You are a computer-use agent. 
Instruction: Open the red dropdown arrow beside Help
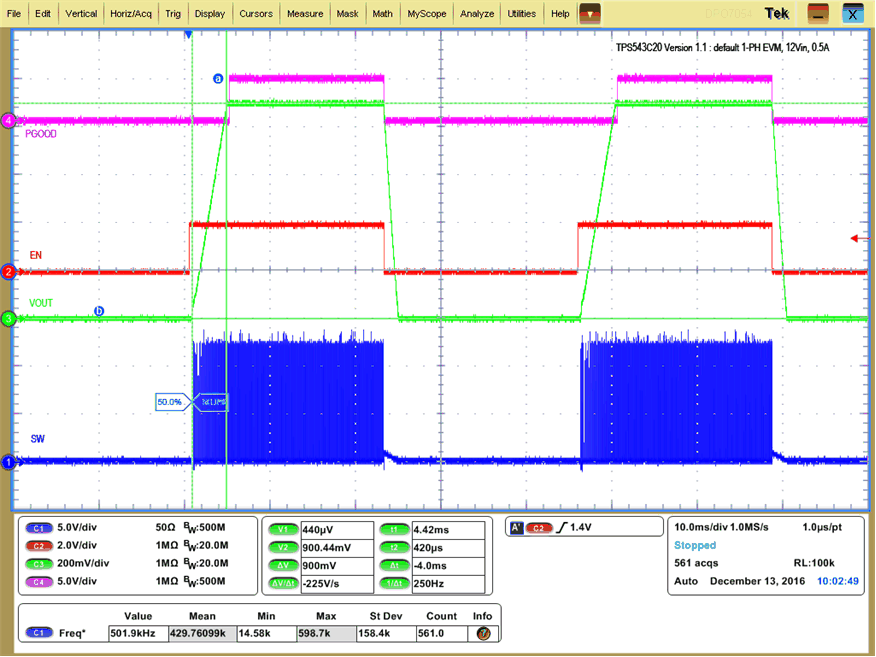click(x=590, y=14)
